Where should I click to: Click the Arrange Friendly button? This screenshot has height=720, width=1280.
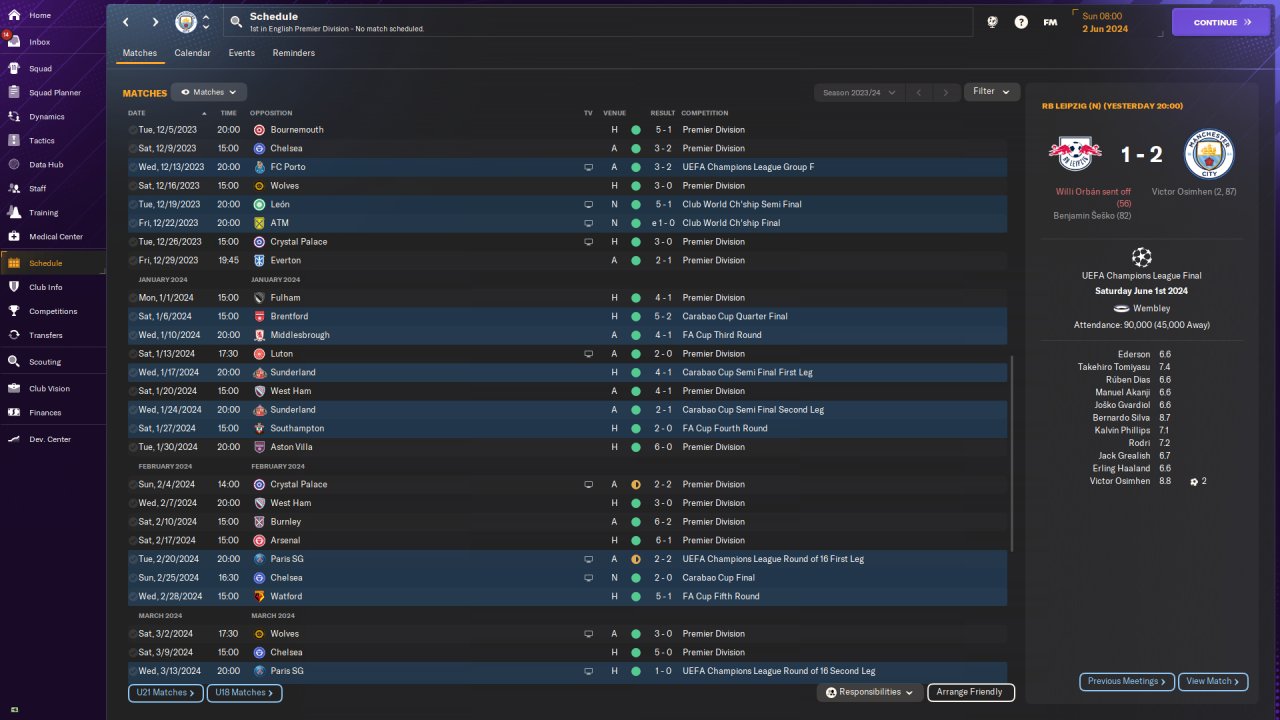971,692
